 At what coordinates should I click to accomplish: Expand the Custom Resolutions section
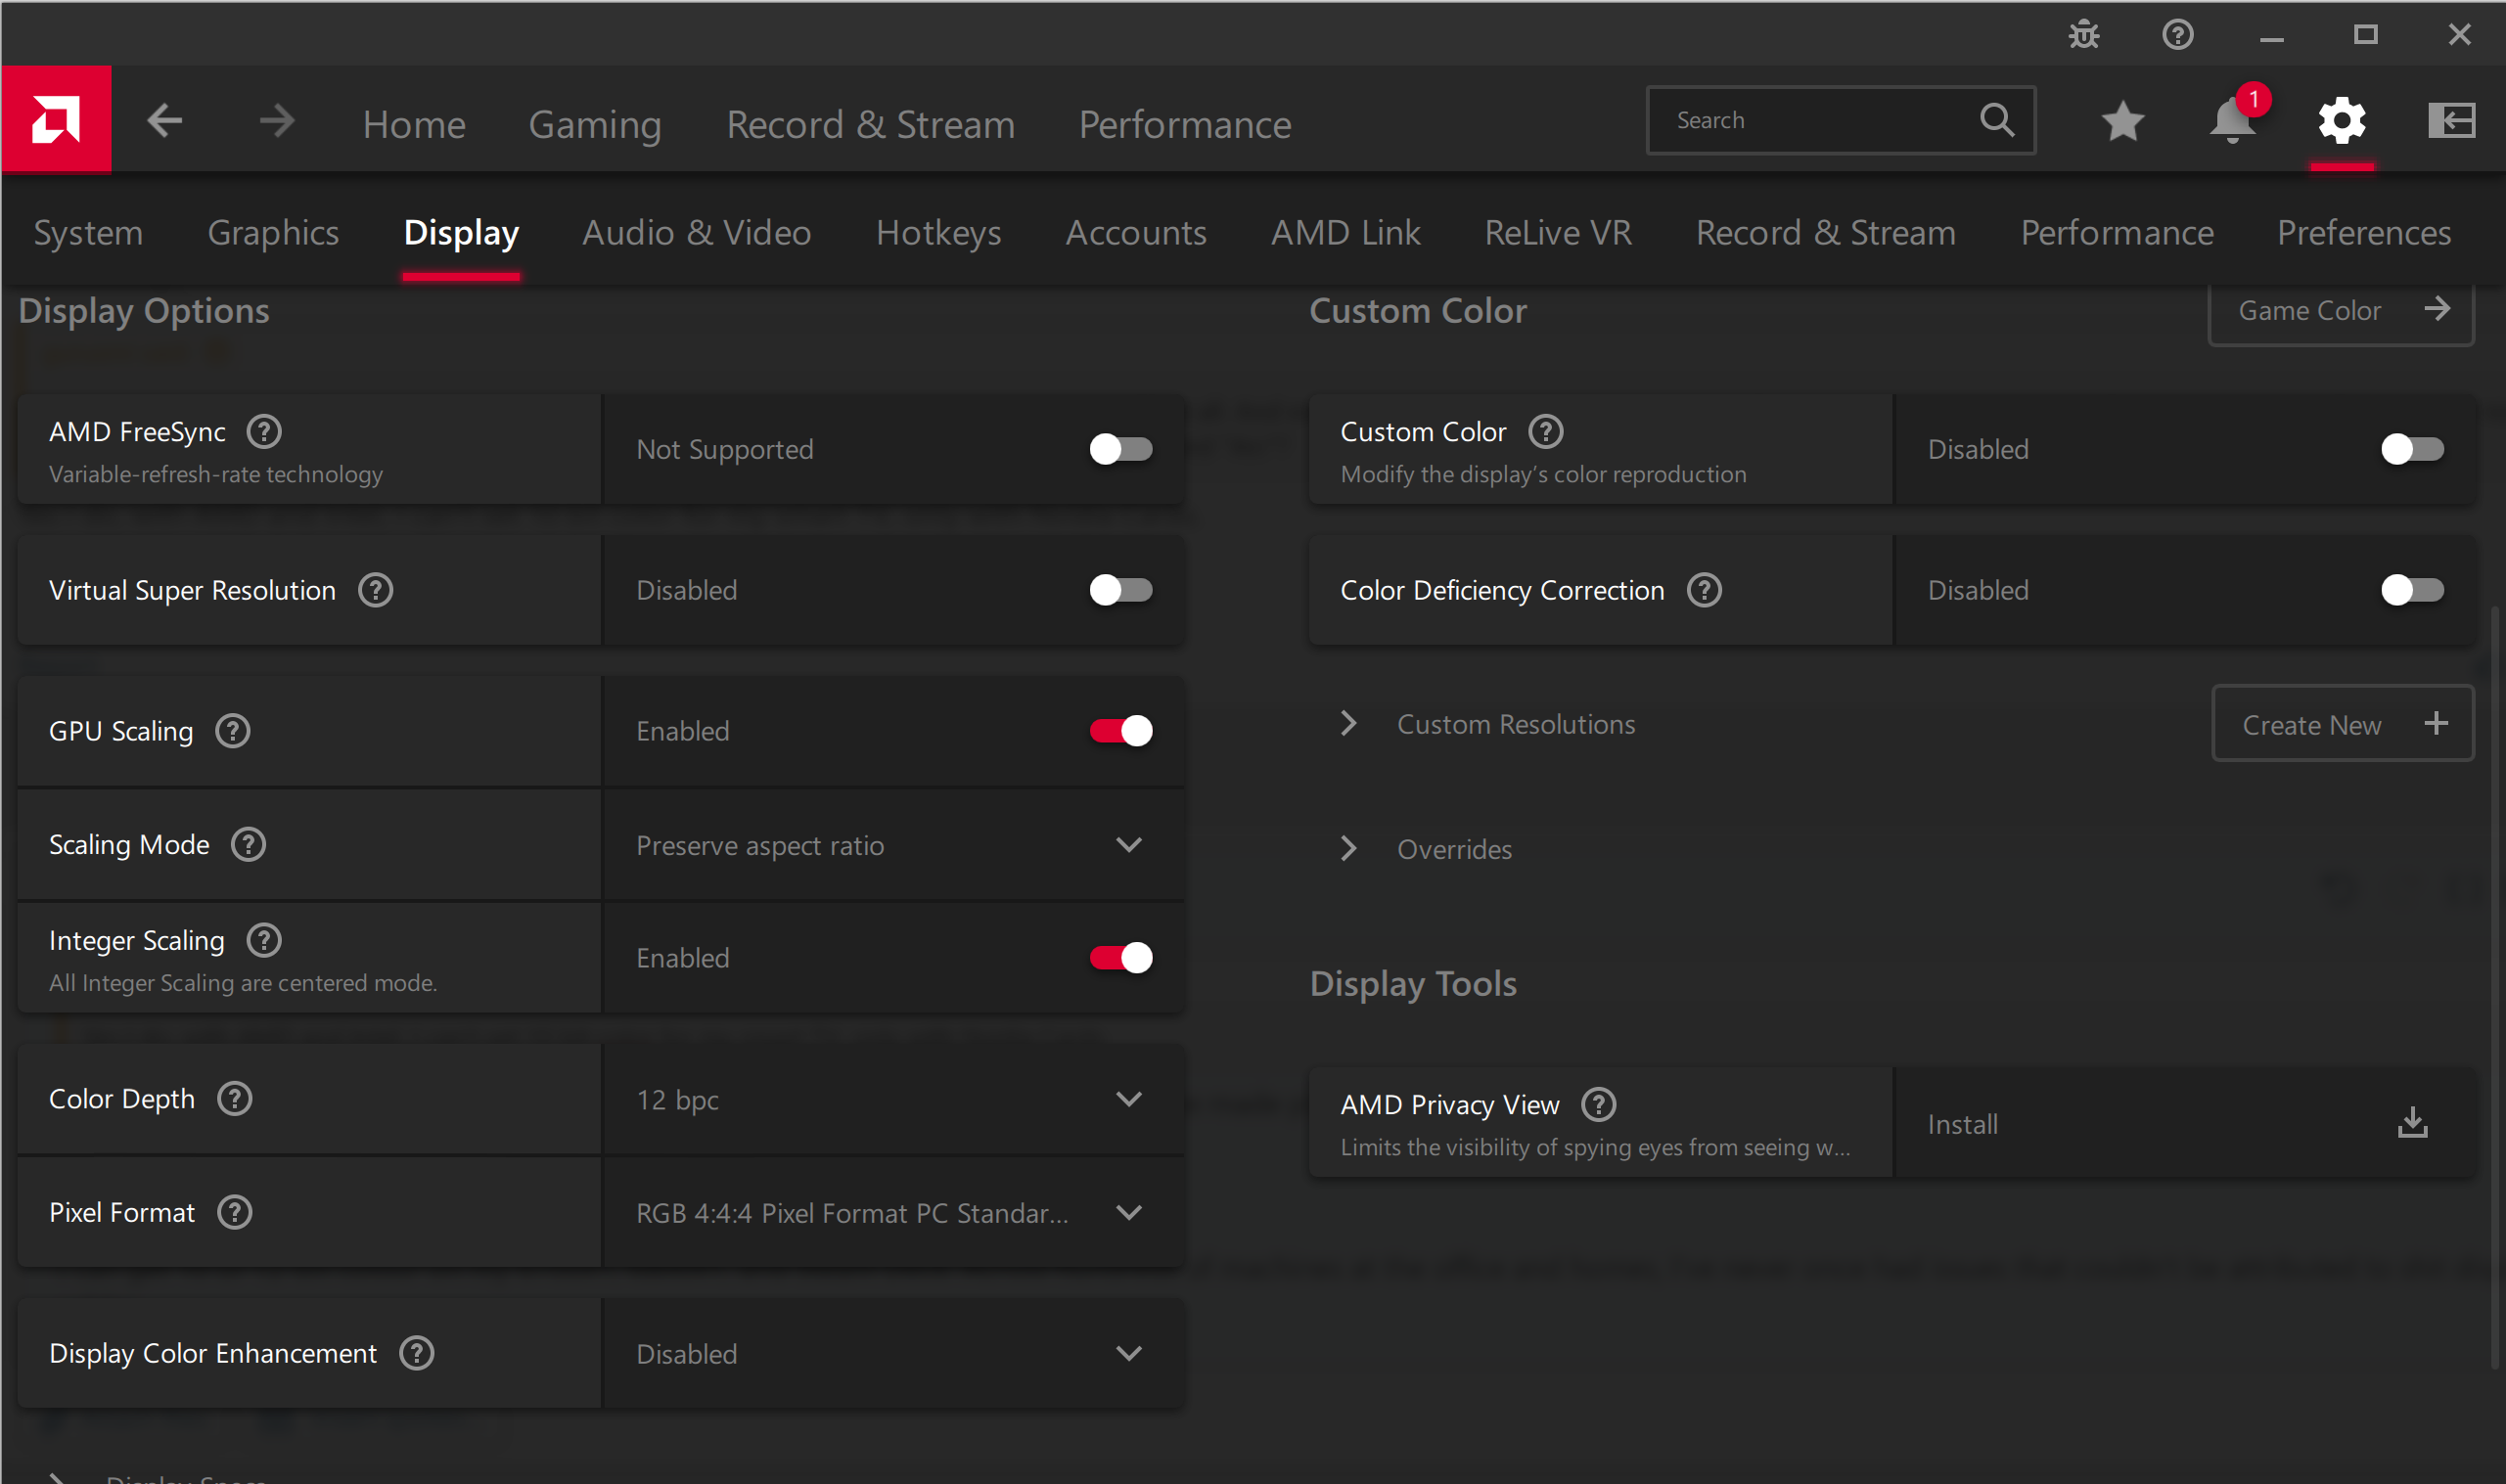1348,723
